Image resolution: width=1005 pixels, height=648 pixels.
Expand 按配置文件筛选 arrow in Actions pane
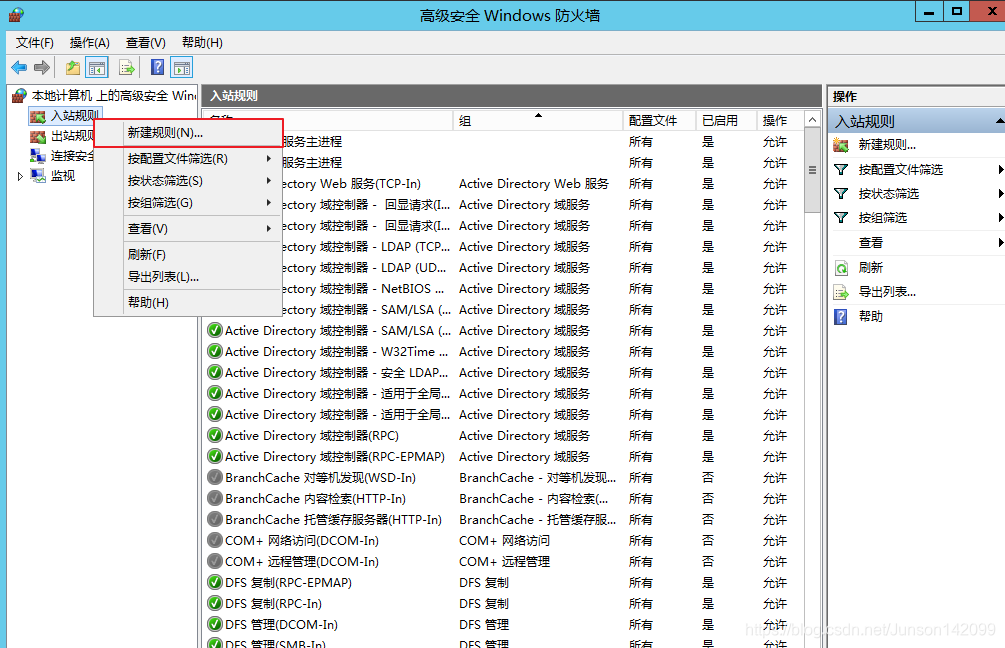pyautogui.click(x=1000, y=170)
